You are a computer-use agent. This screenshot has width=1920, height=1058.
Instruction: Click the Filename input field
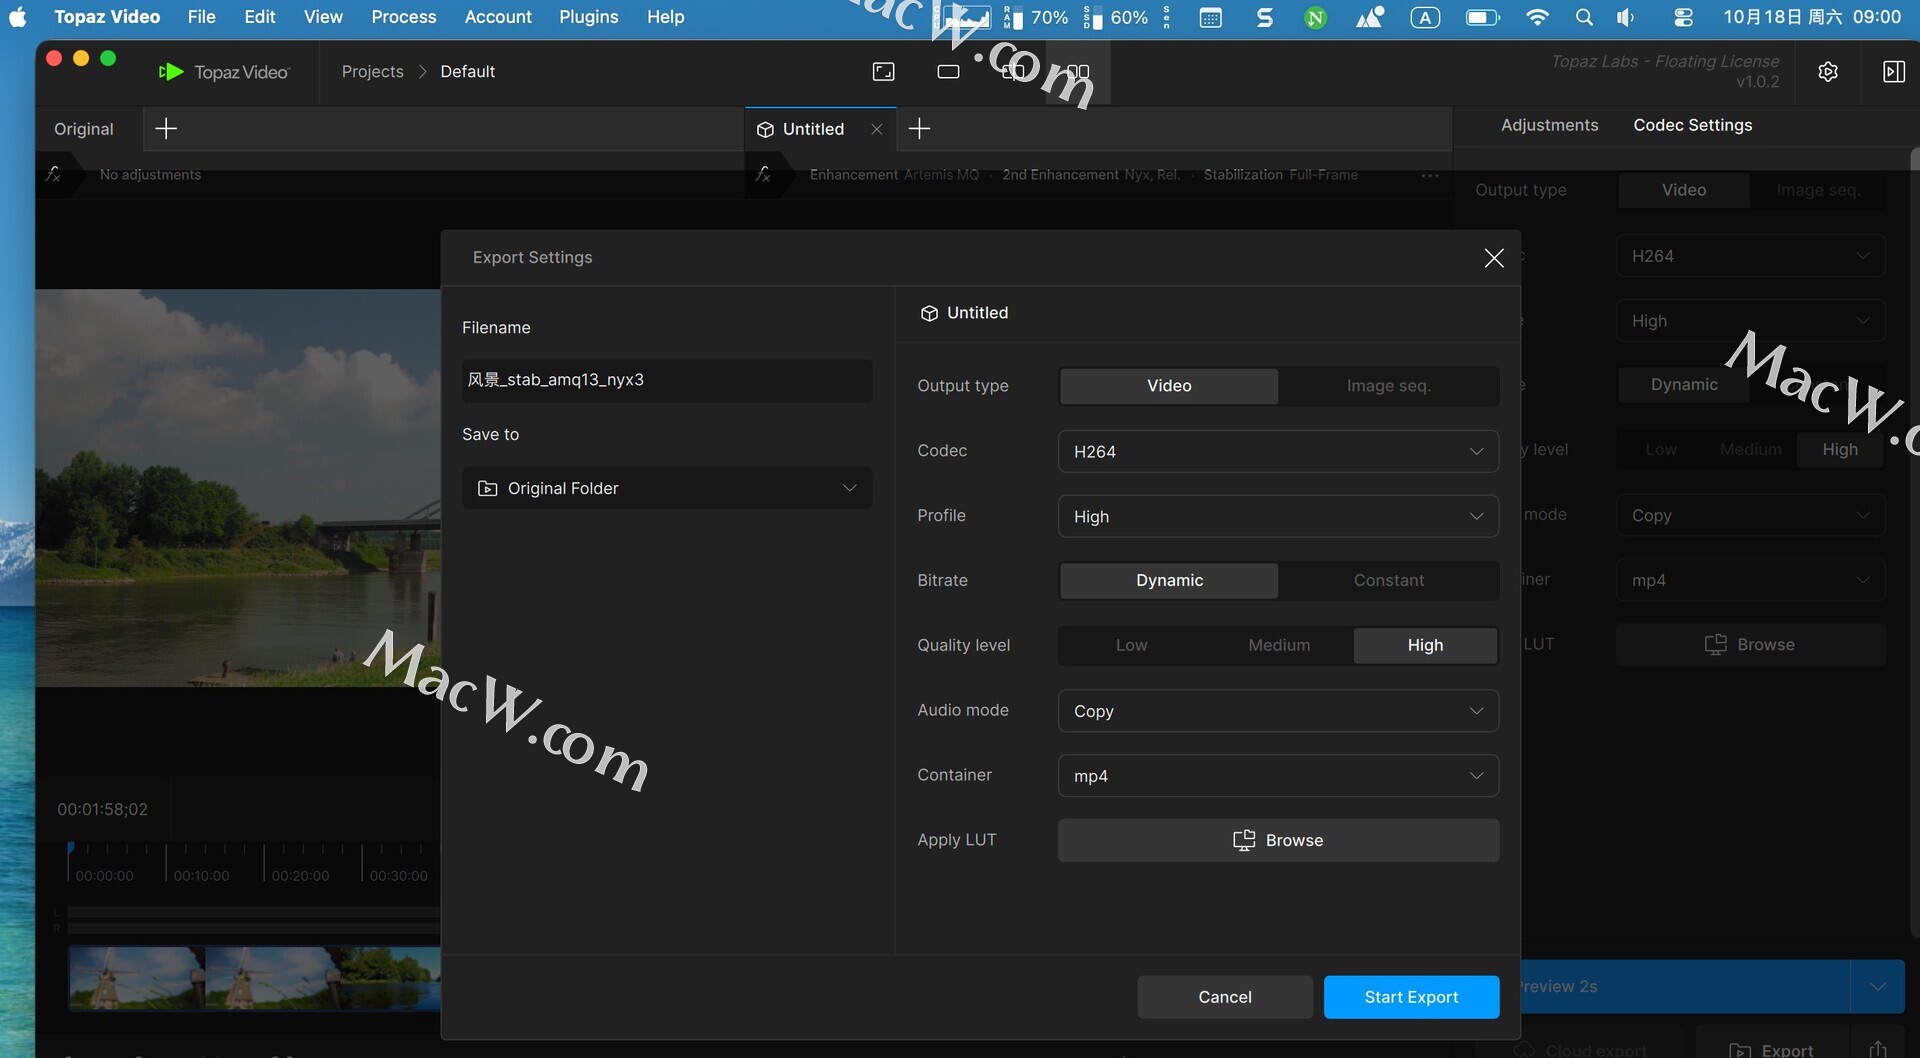(x=667, y=380)
